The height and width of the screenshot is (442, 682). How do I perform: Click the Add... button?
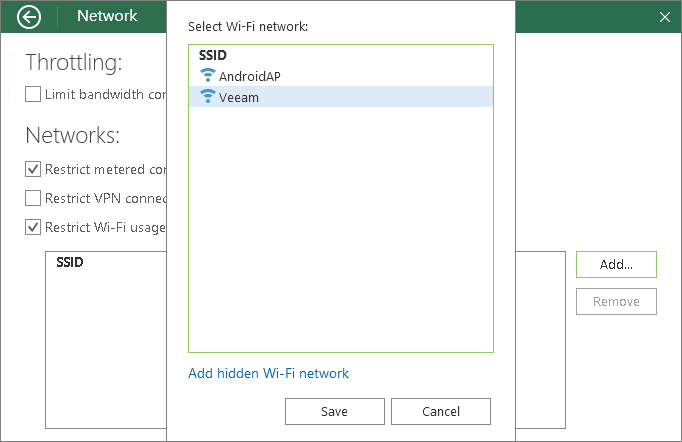(x=616, y=264)
